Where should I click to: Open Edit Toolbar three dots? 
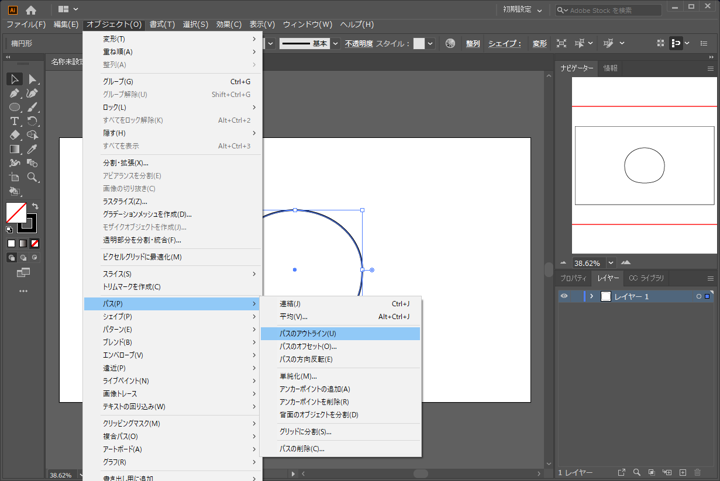[23, 291]
